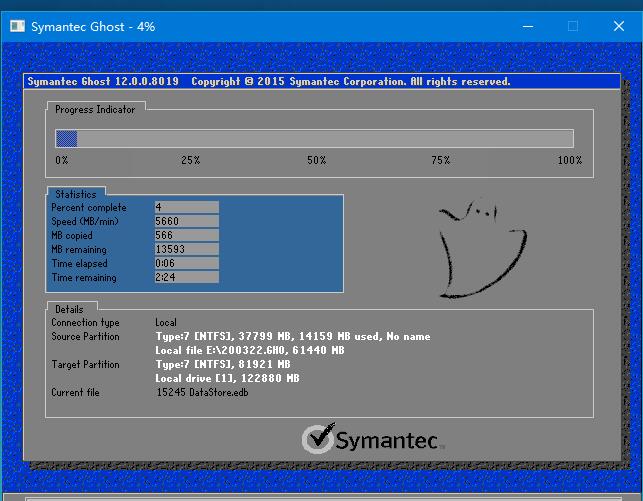643x501 pixels.
Task: Select the Time elapsed value 0:06
Action: 187,263
